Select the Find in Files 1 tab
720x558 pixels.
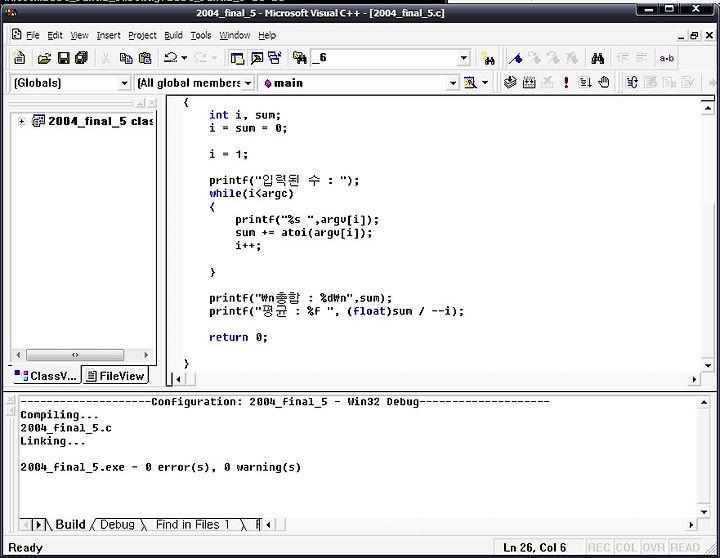point(192,524)
